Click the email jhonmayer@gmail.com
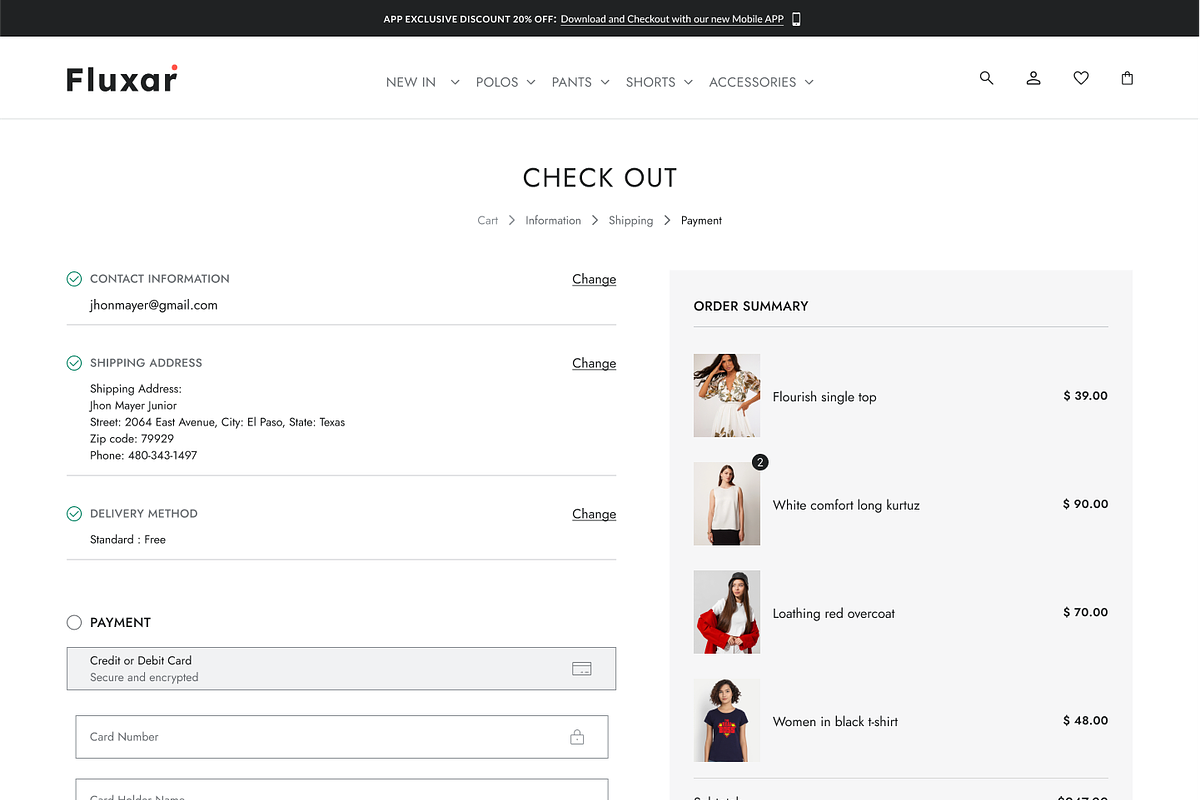Viewport: 1200px width, 800px height. click(x=153, y=305)
